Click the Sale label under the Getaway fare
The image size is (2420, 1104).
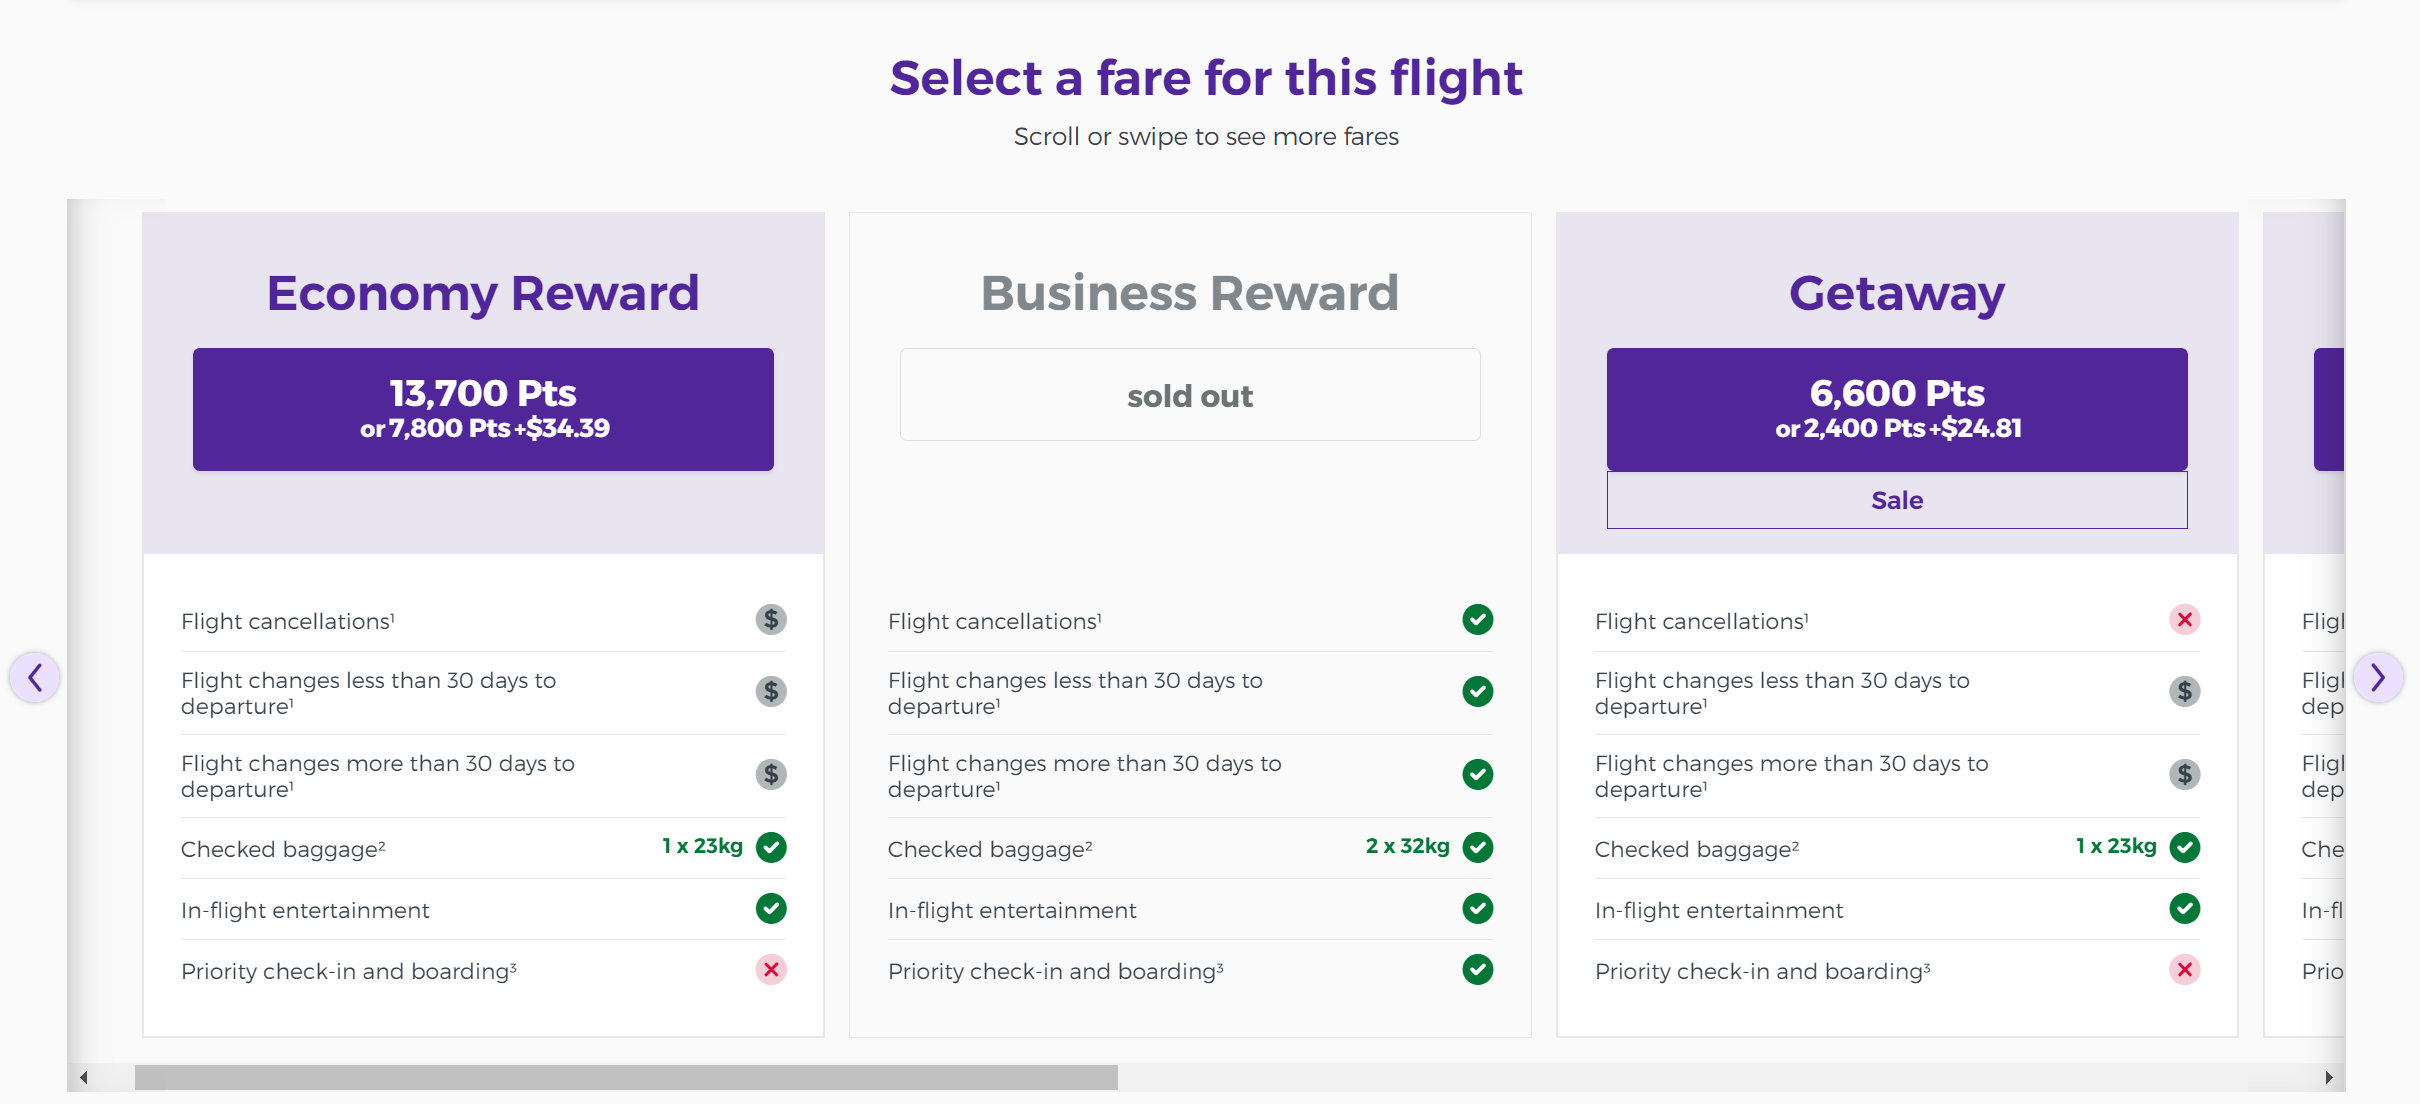[x=1897, y=500]
